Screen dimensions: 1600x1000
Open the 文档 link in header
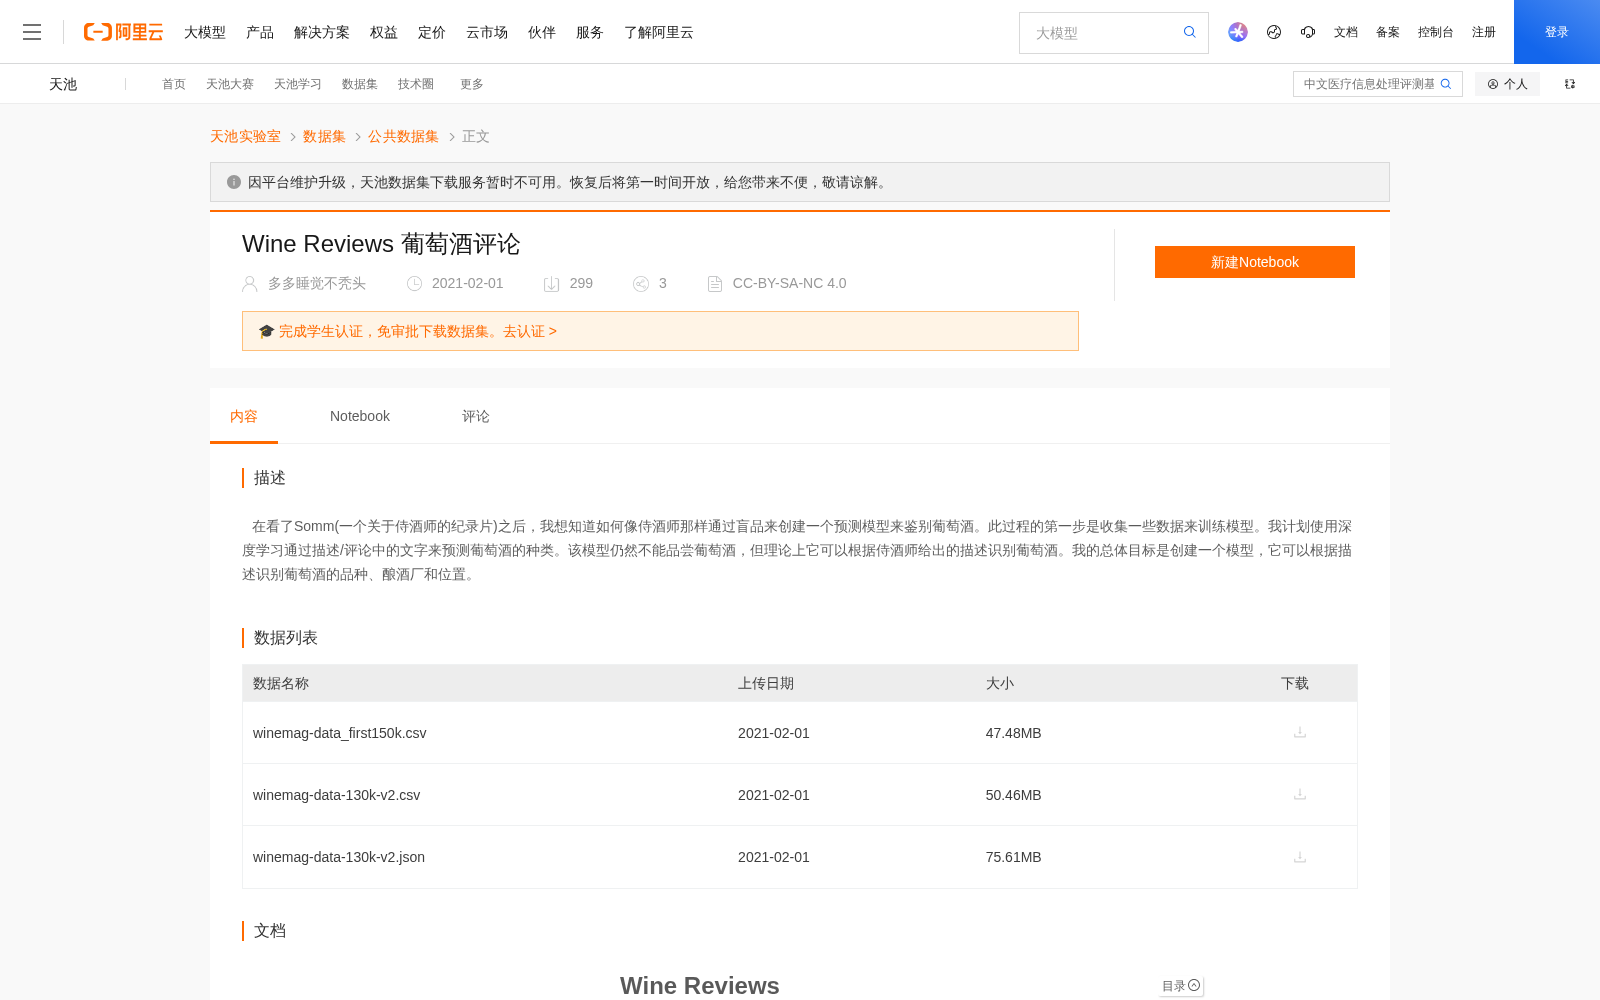(1346, 32)
